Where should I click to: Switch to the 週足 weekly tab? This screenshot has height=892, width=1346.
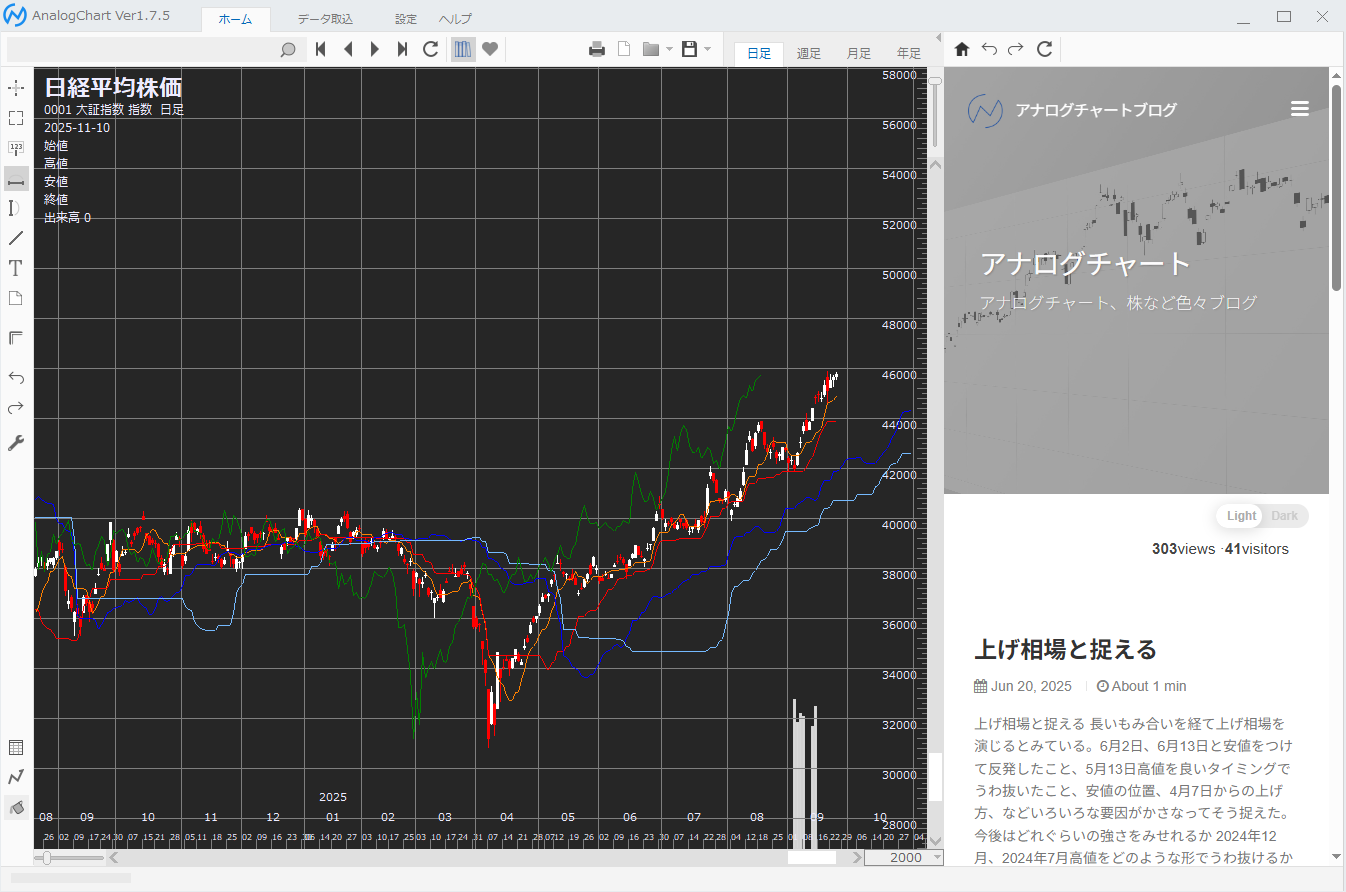(809, 54)
